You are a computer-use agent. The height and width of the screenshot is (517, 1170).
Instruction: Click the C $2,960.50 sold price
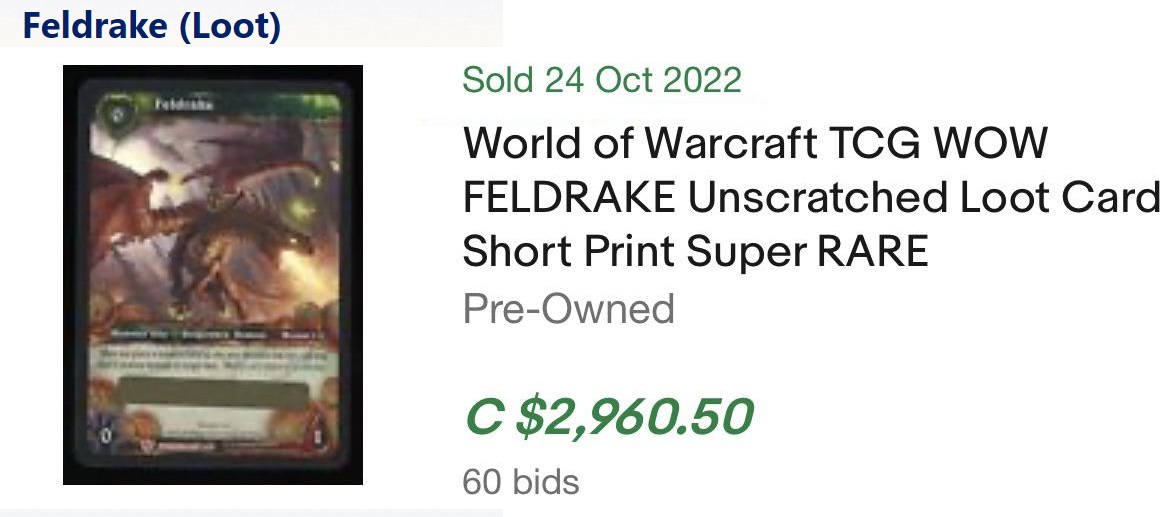(x=608, y=417)
